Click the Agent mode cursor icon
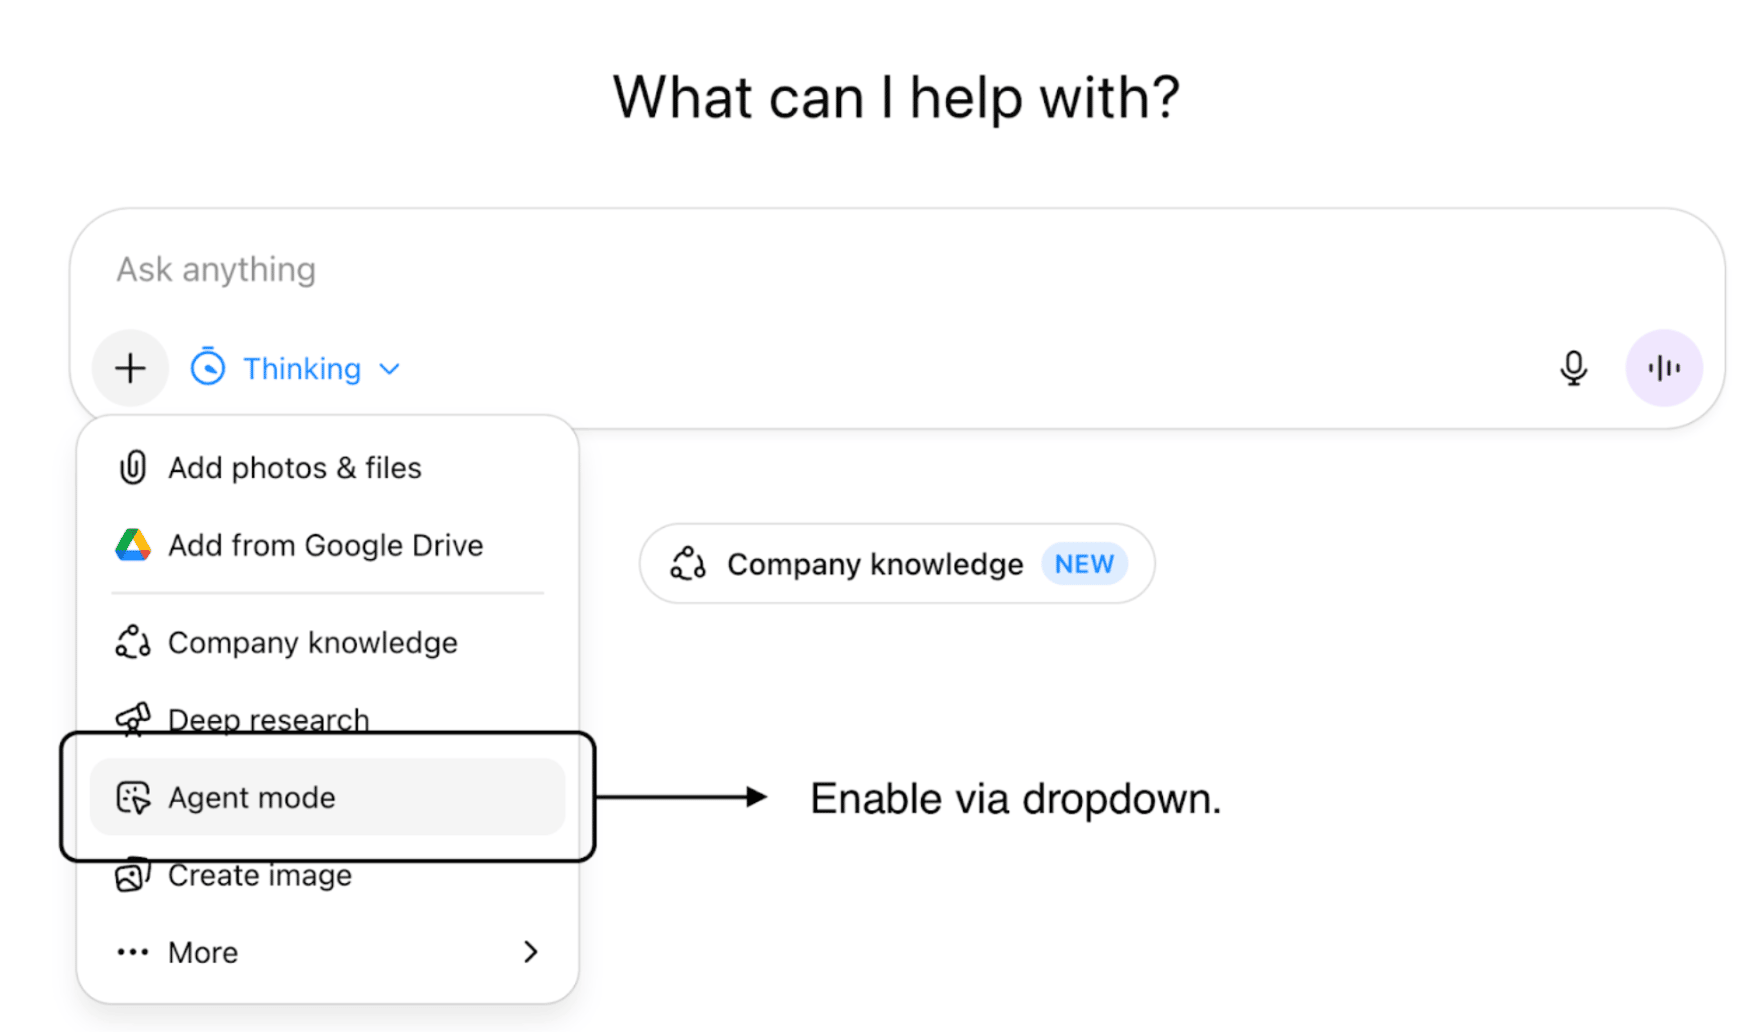Viewport: 1756px width, 1032px height. [133, 797]
